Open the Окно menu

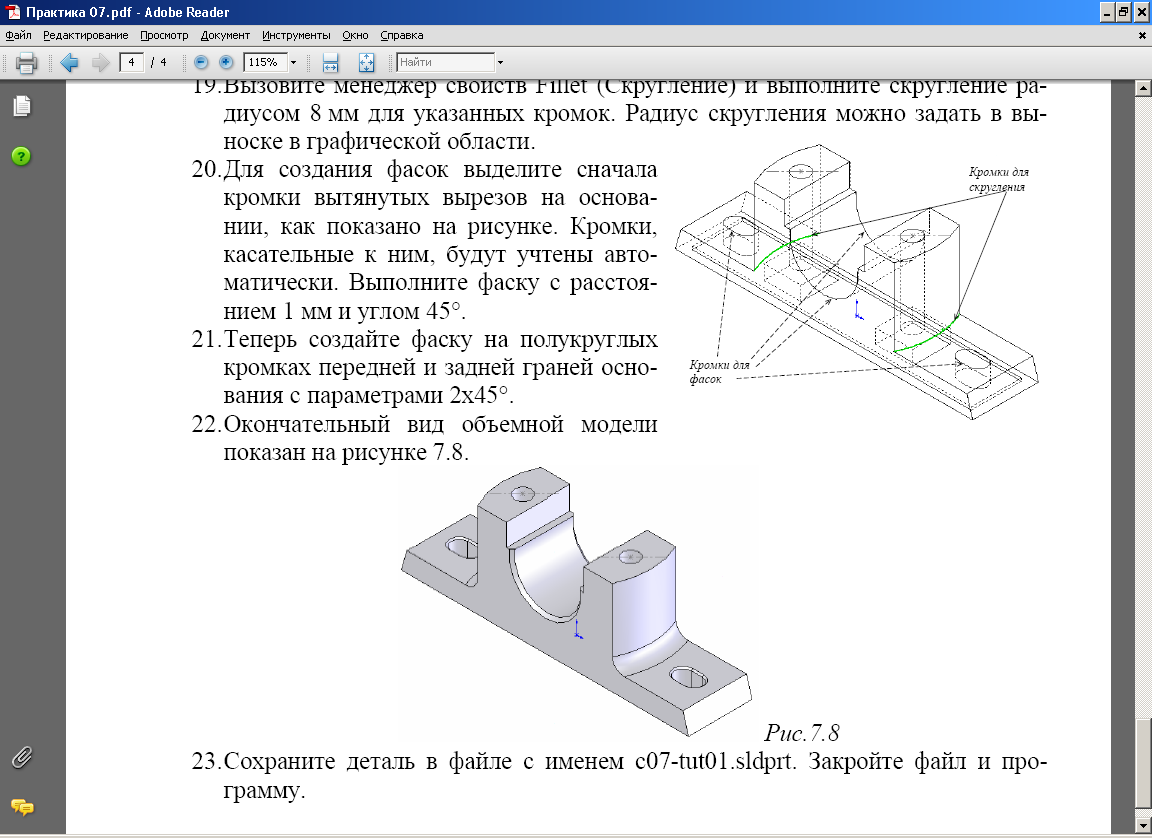click(x=355, y=35)
